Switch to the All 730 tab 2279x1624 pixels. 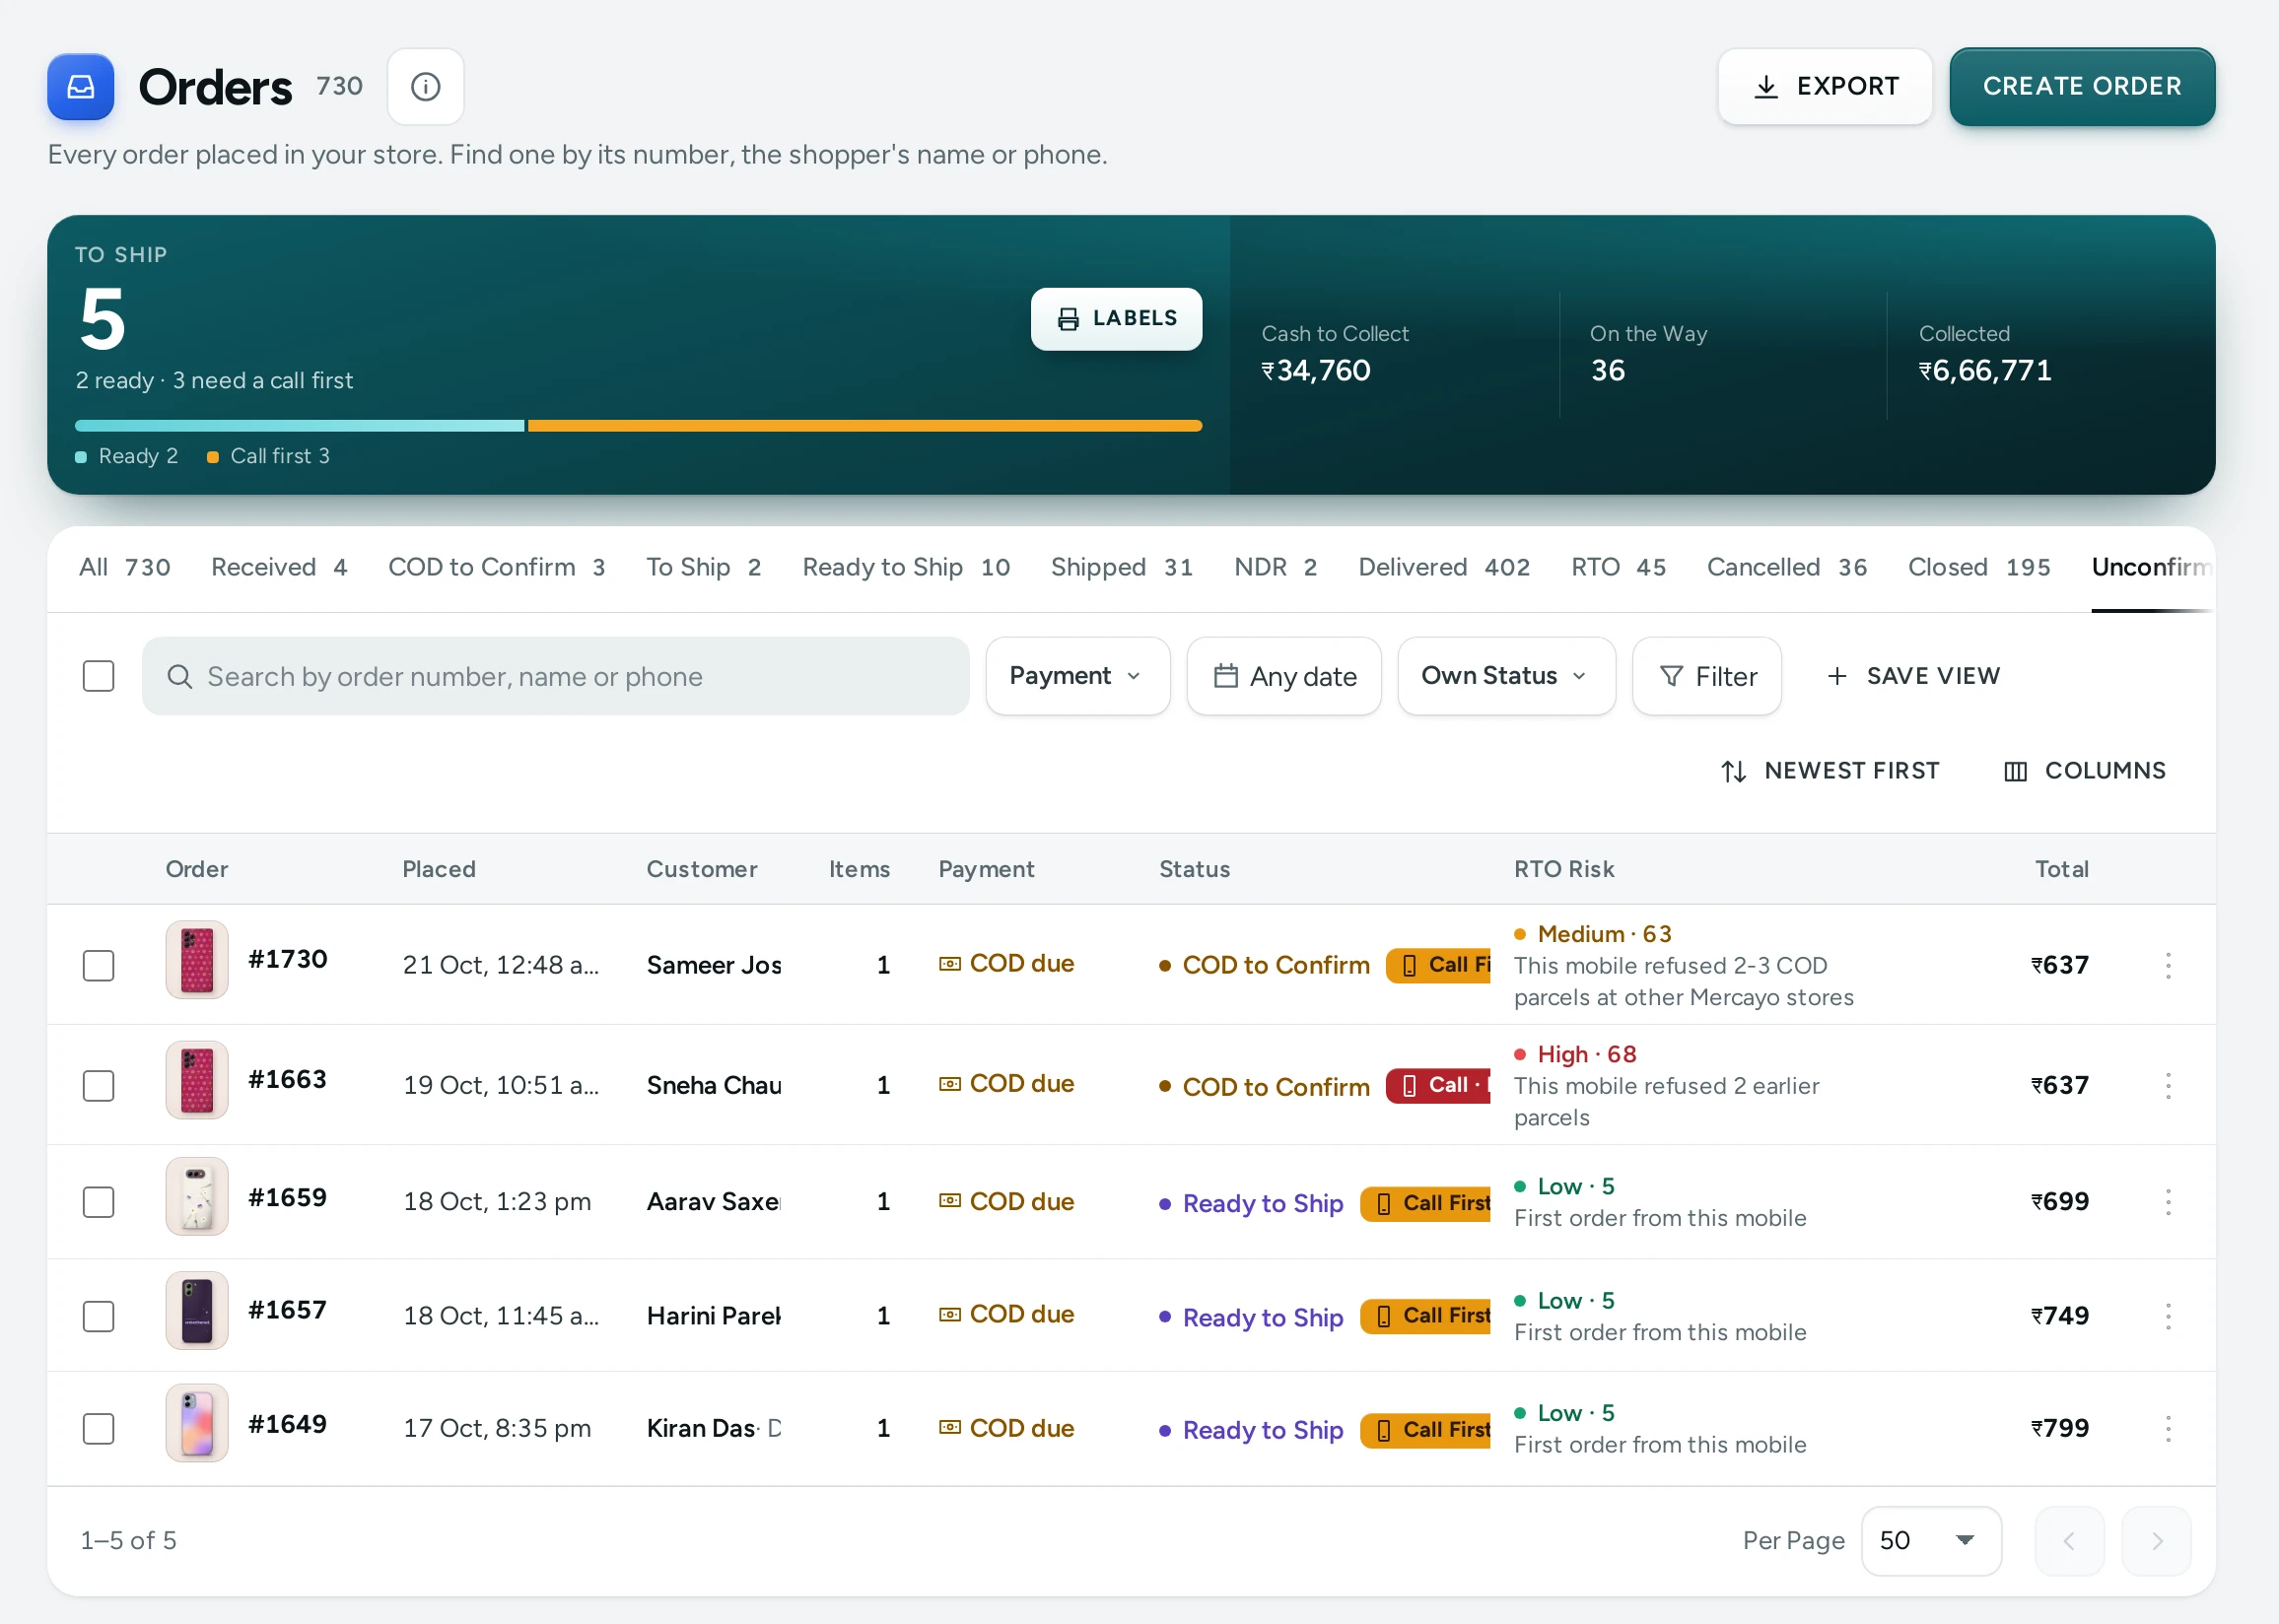tap(125, 567)
